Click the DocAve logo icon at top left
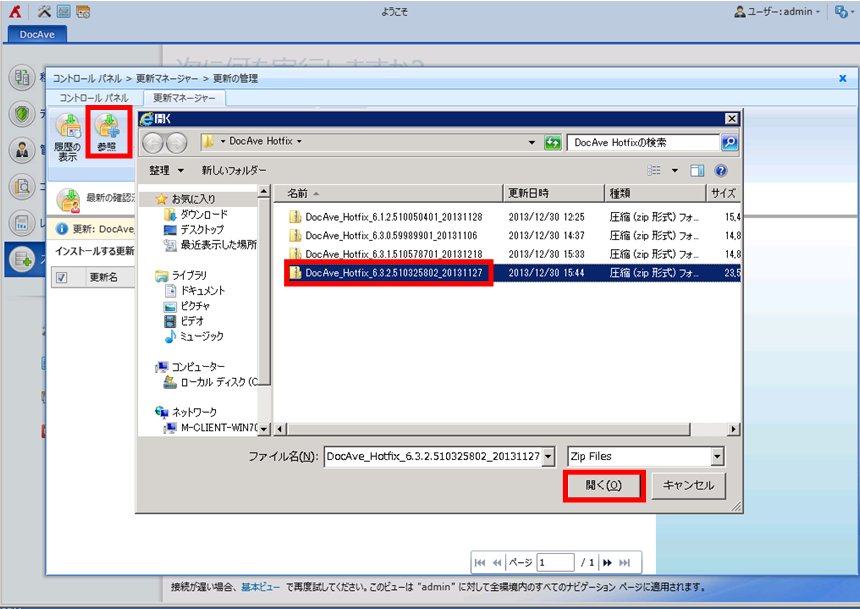Image resolution: width=860 pixels, height=609 pixels. click(x=15, y=11)
